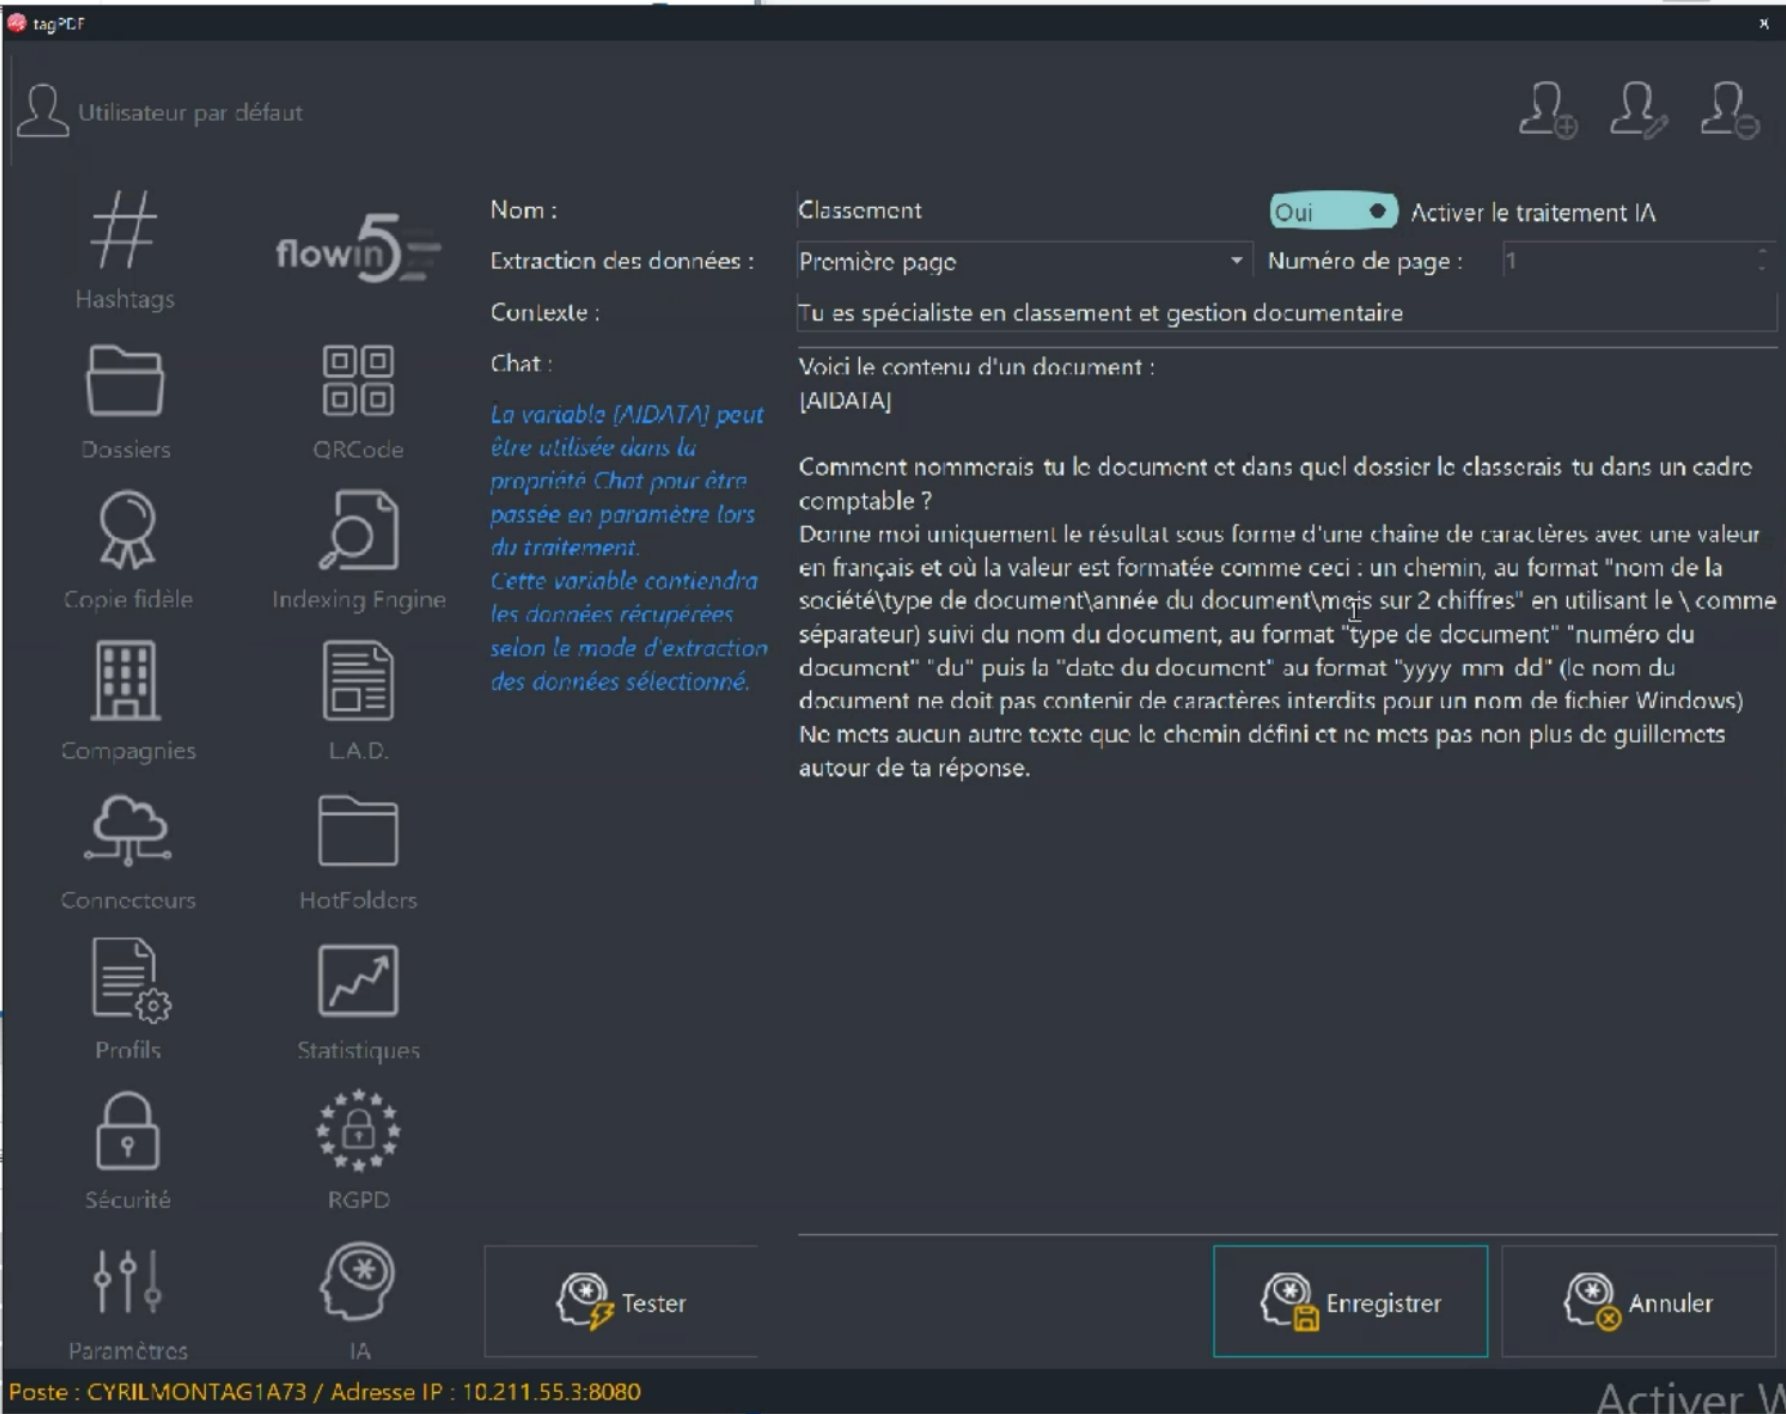The width and height of the screenshot is (1786, 1414).
Task: Click the Poste and Adresse IP status text
Action: (325, 1391)
